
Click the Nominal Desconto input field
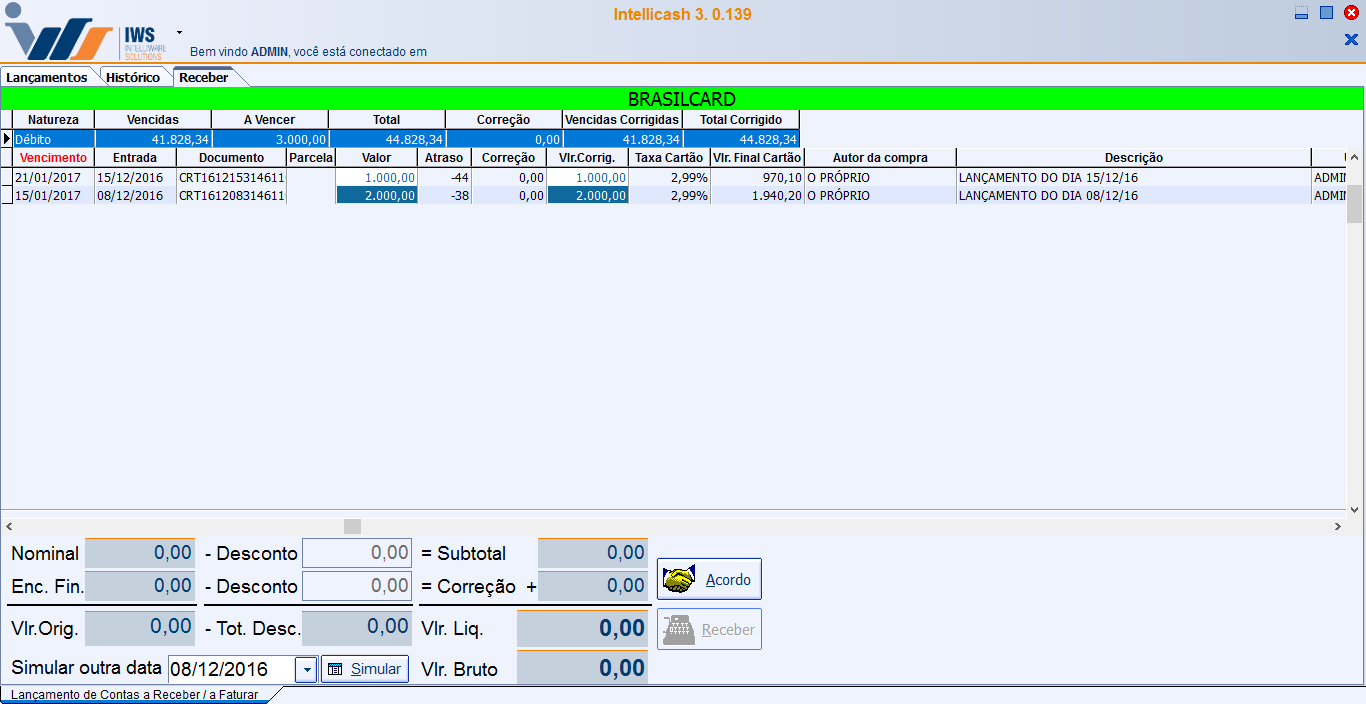coord(357,553)
